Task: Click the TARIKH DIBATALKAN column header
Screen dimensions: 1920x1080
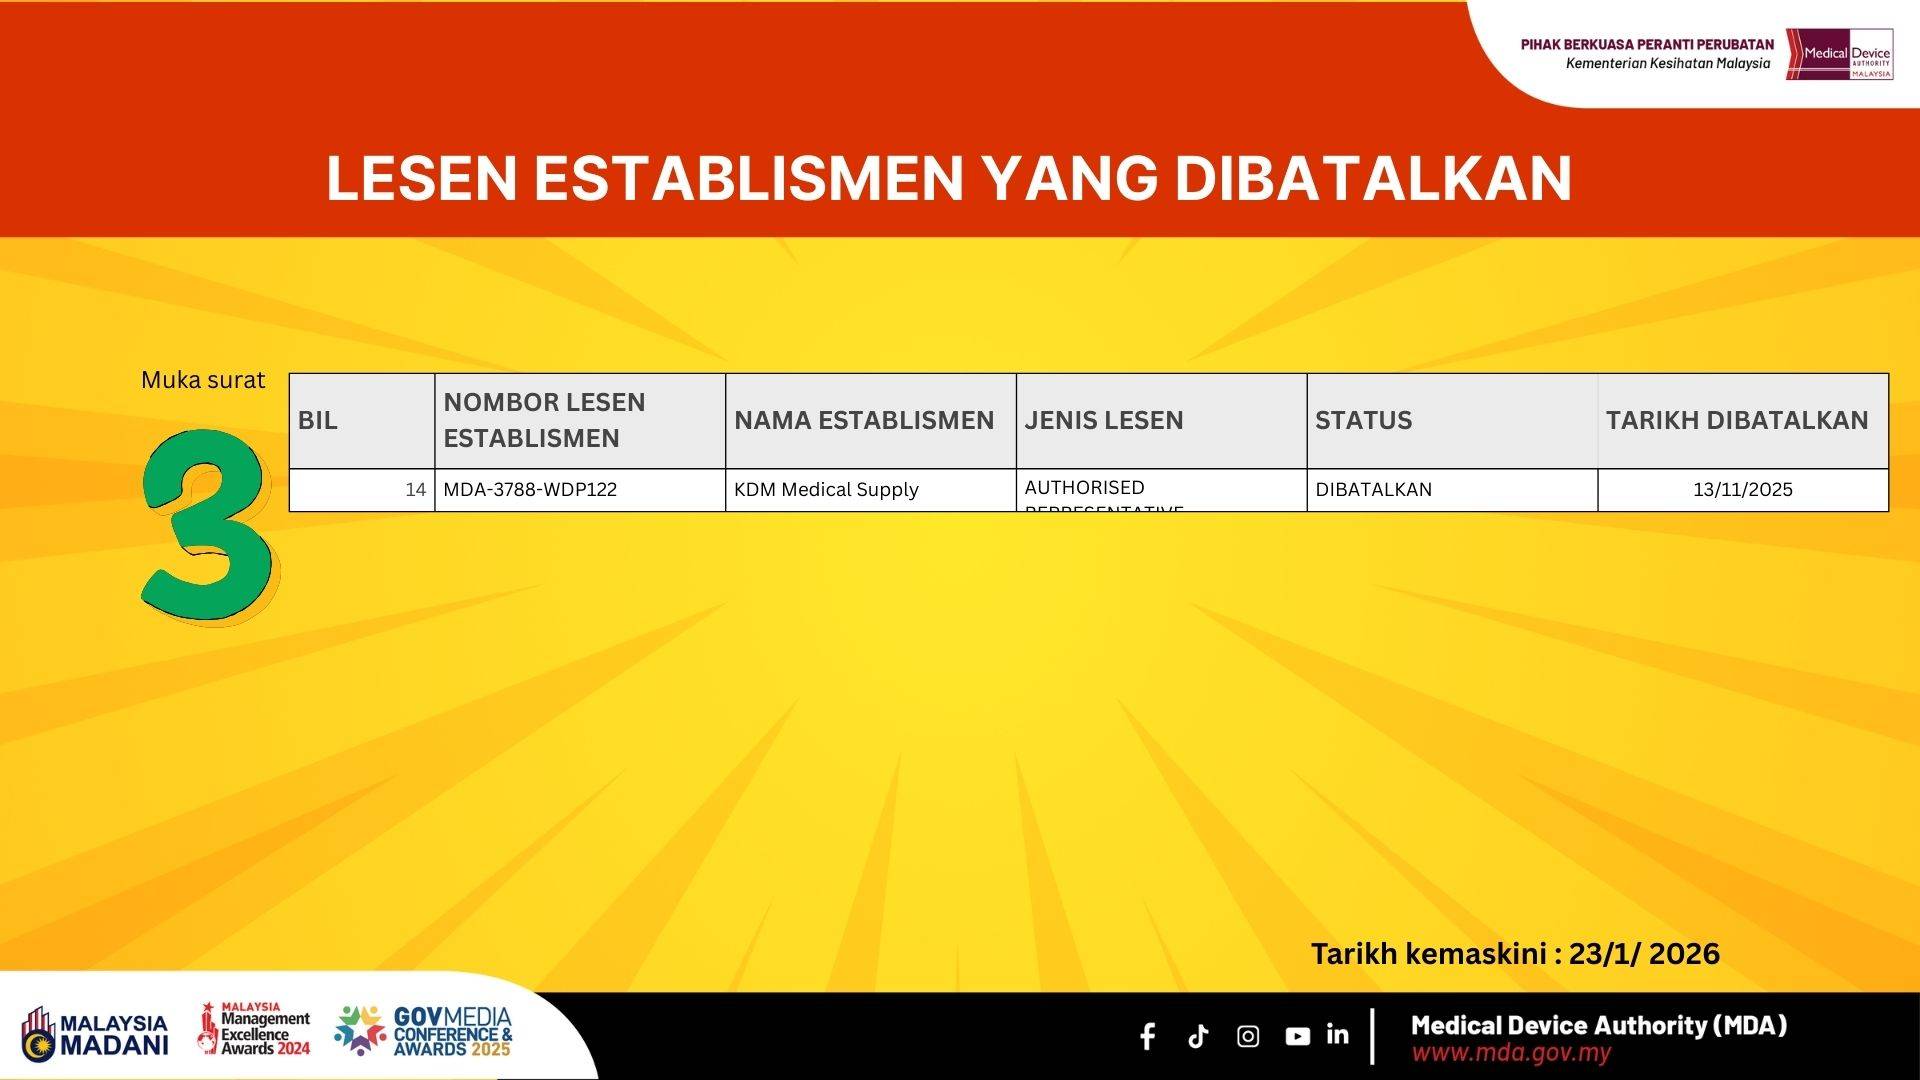Action: coord(1737,420)
